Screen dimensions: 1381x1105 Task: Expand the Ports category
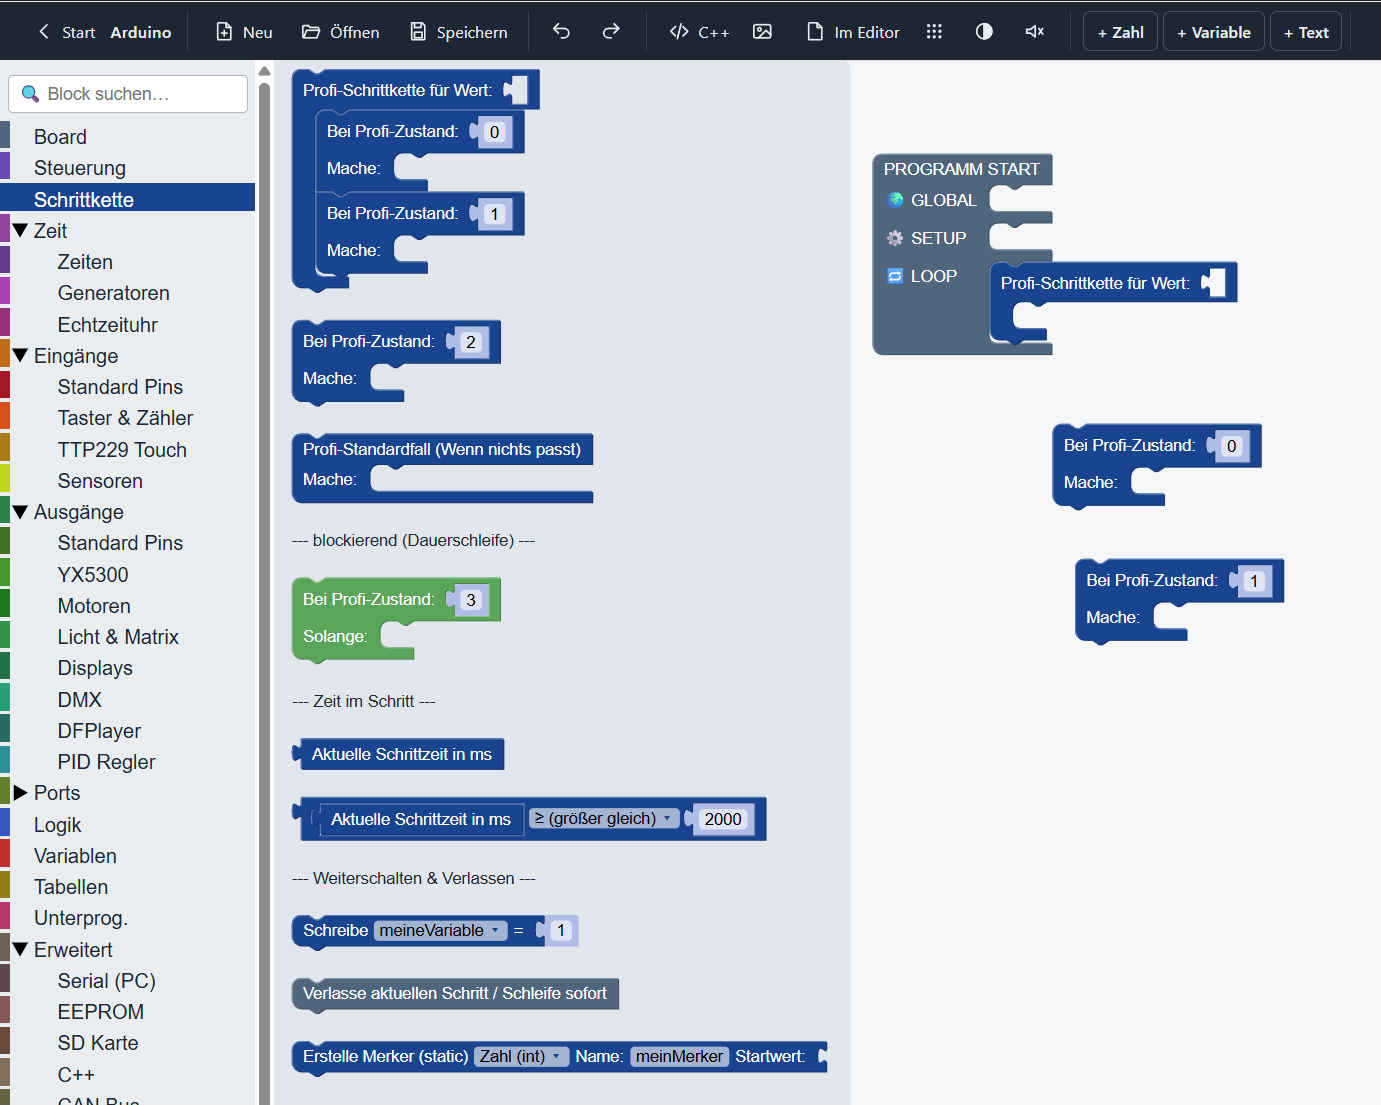tap(20, 793)
